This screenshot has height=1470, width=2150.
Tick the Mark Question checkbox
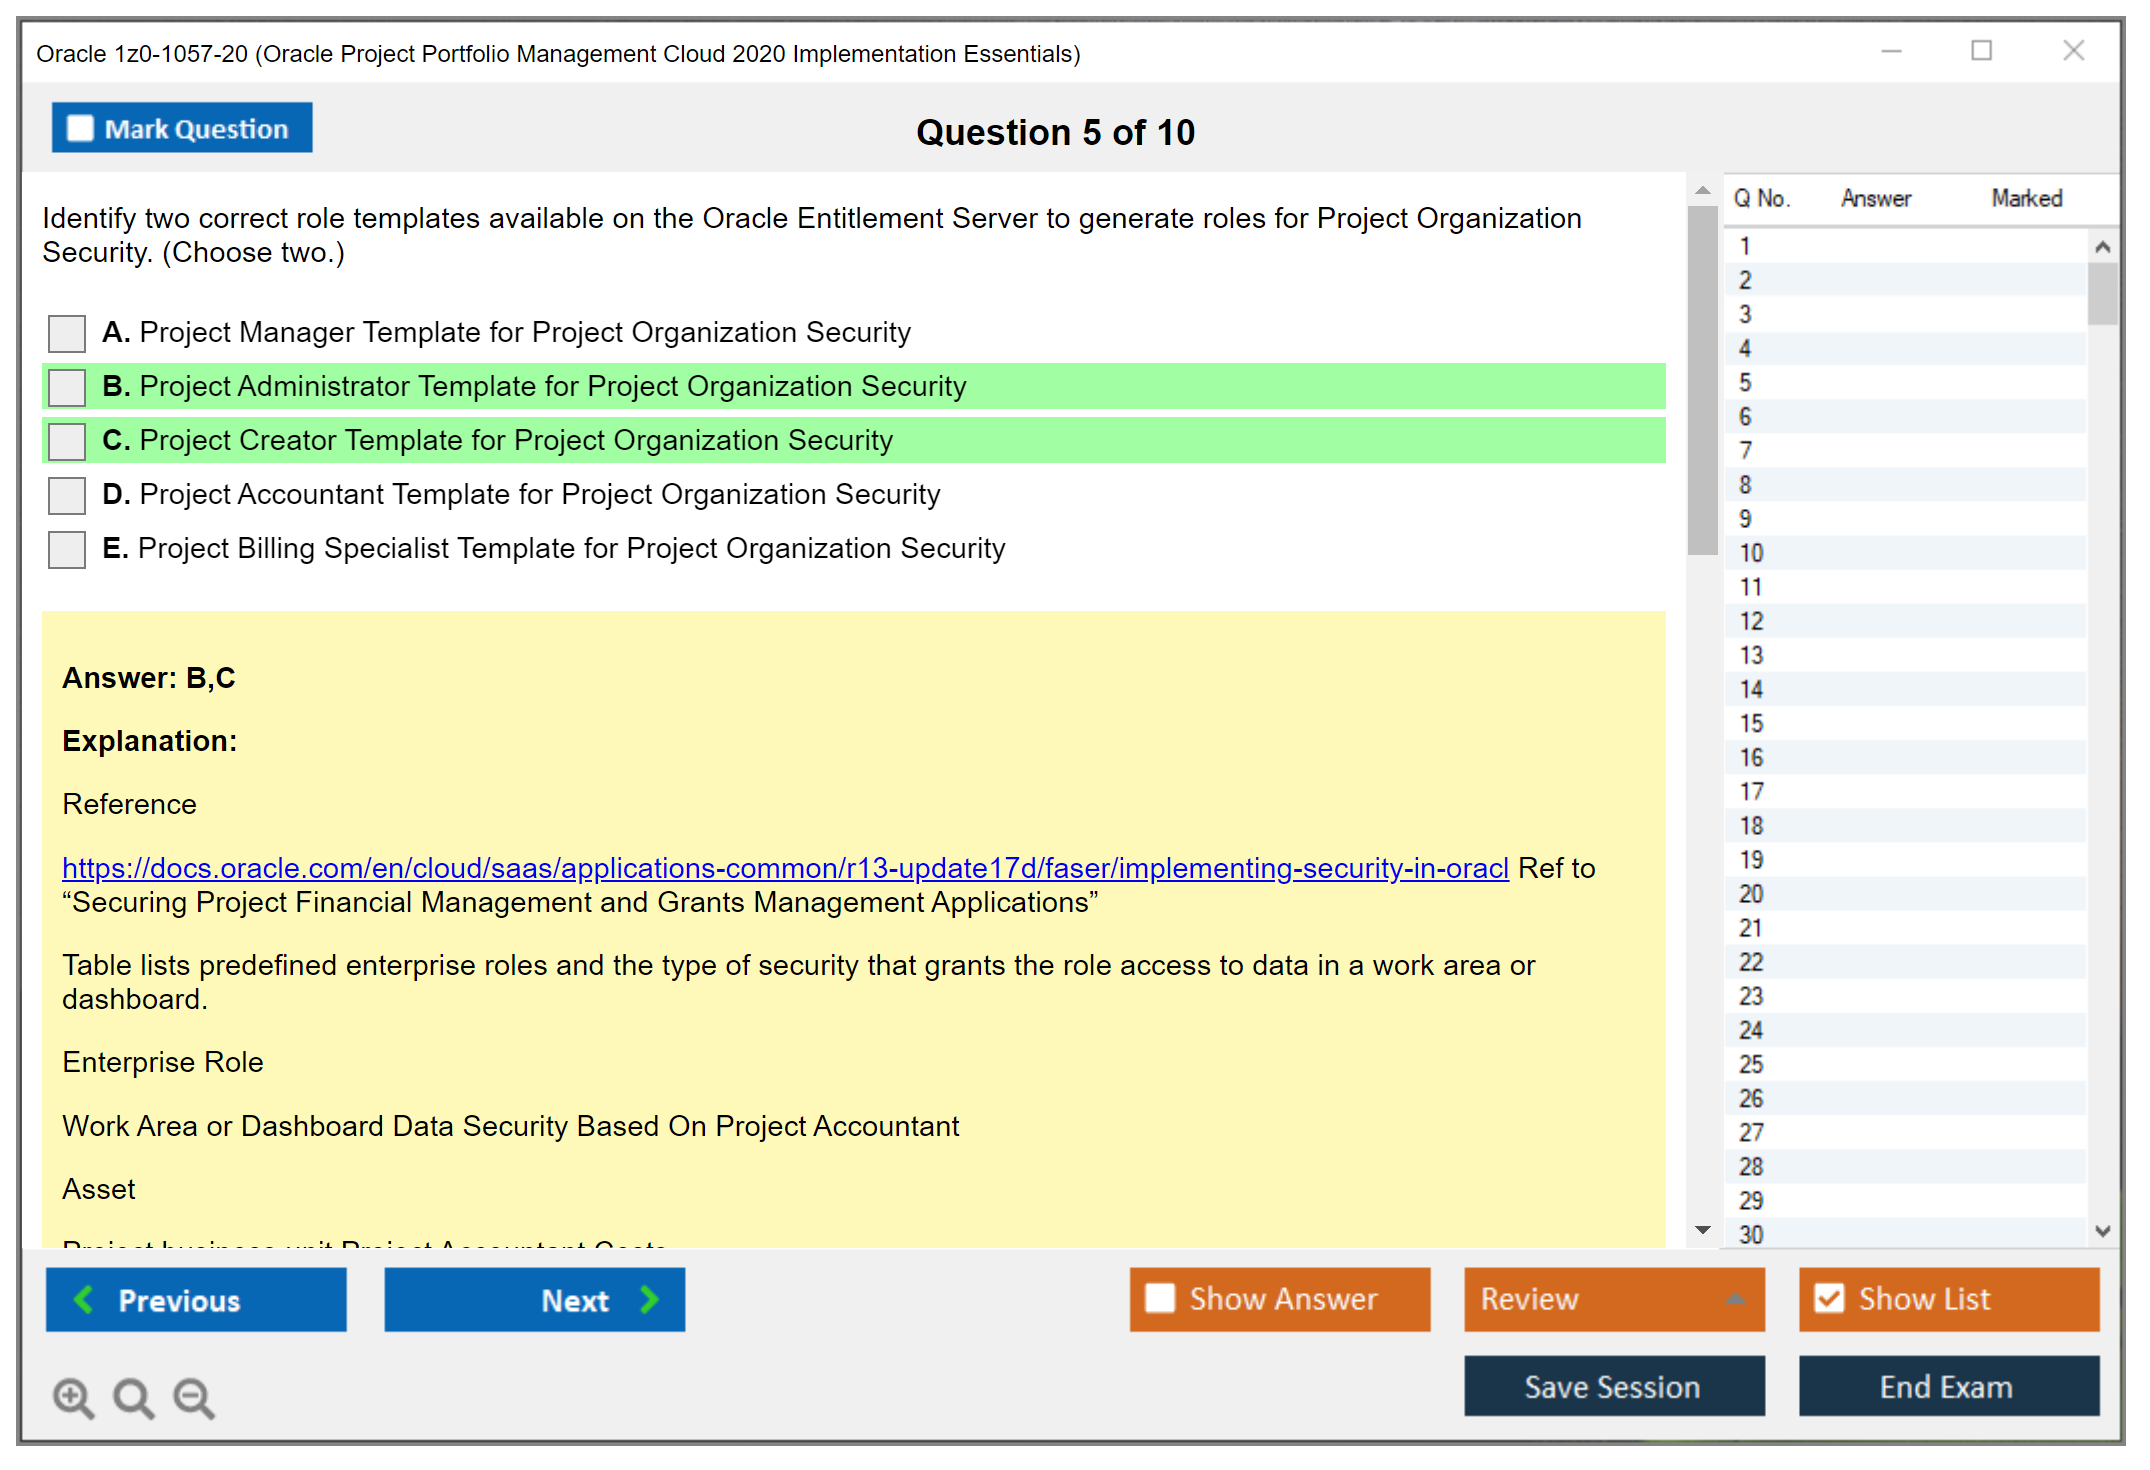click(80, 129)
